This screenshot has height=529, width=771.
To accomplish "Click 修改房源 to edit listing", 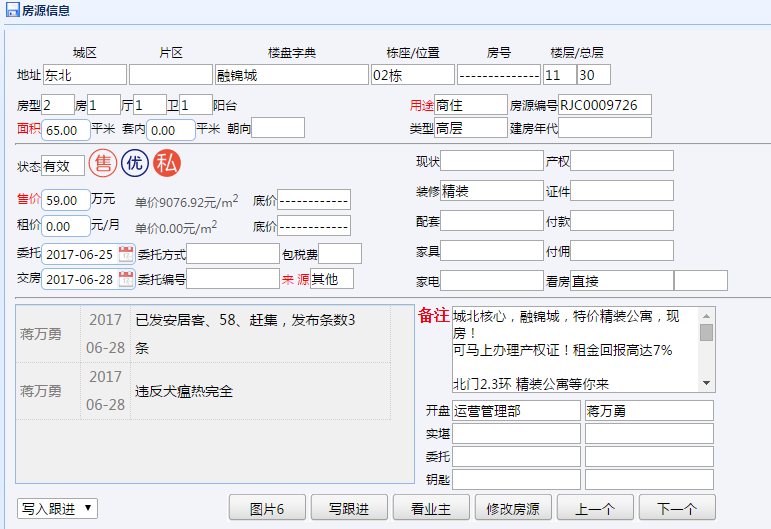I will coord(512,508).
